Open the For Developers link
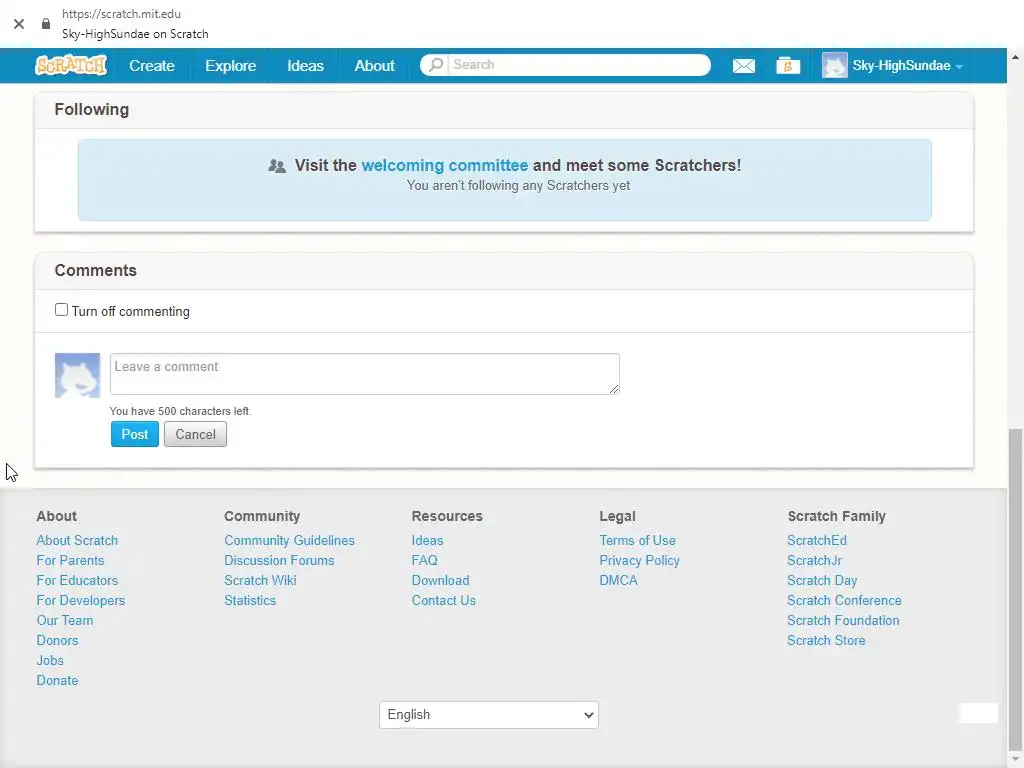The height and width of the screenshot is (768, 1024). pyautogui.click(x=80, y=600)
